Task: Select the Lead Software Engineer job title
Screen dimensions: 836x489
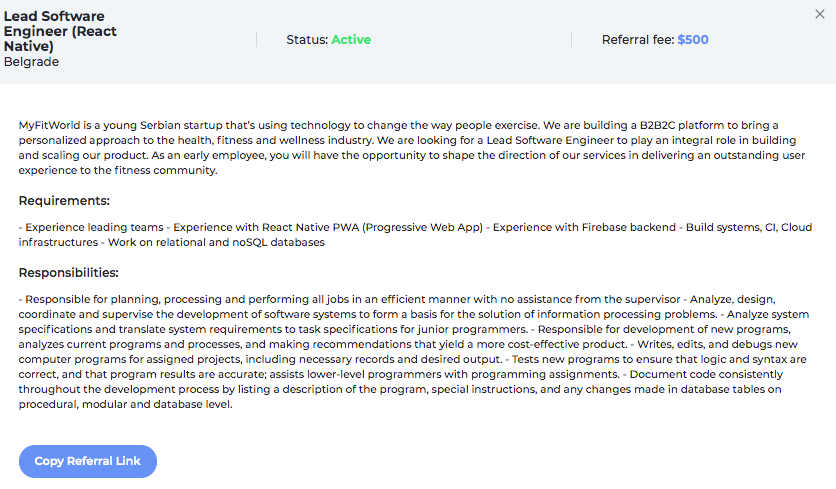Action: (60, 31)
